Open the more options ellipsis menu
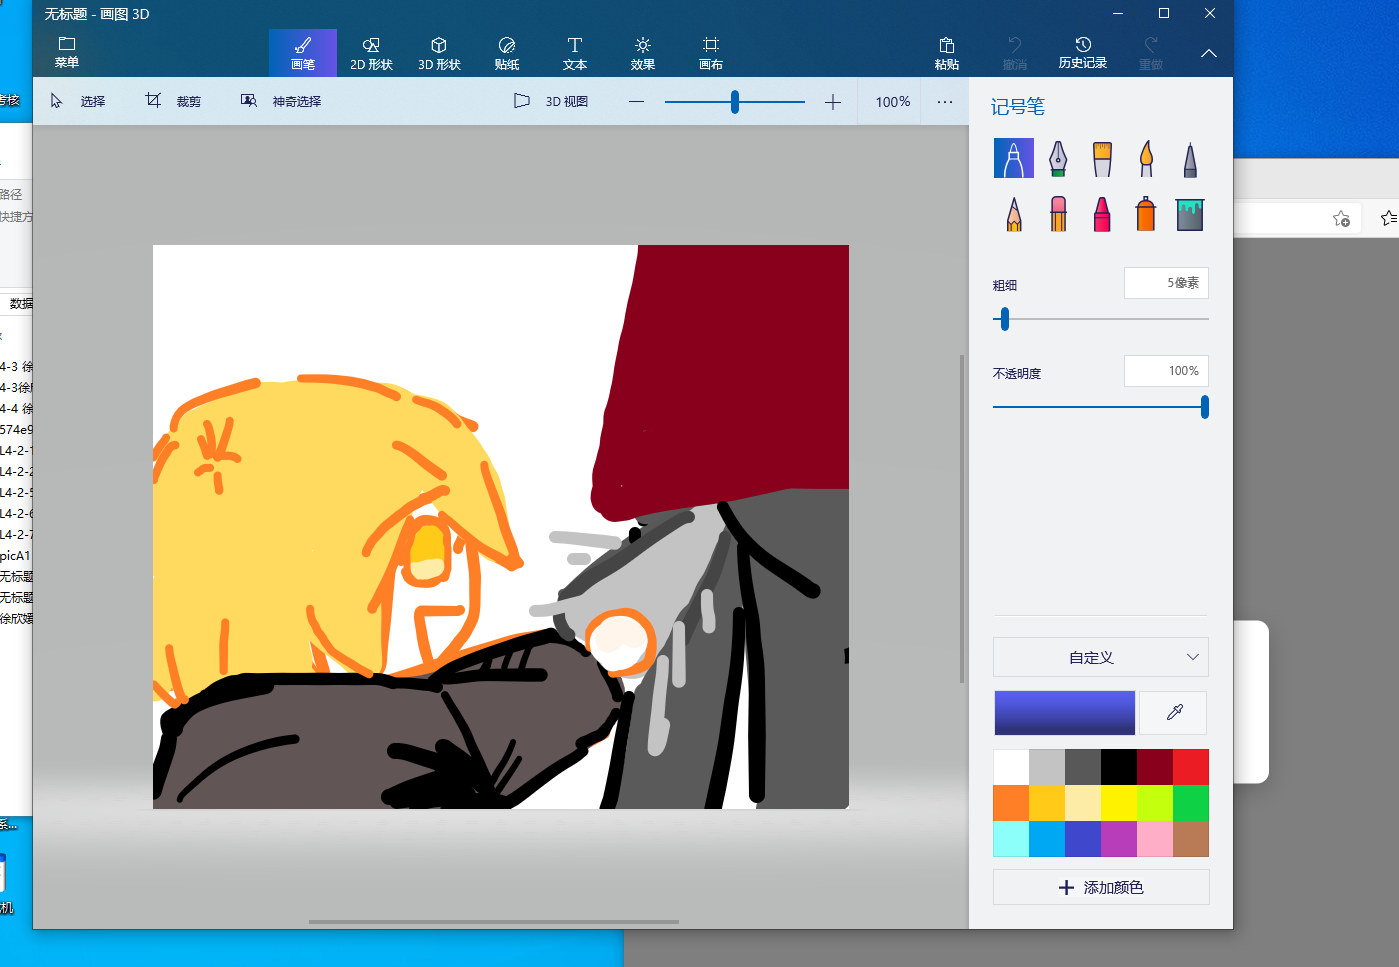Screen dimensions: 1399x967 click(944, 101)
